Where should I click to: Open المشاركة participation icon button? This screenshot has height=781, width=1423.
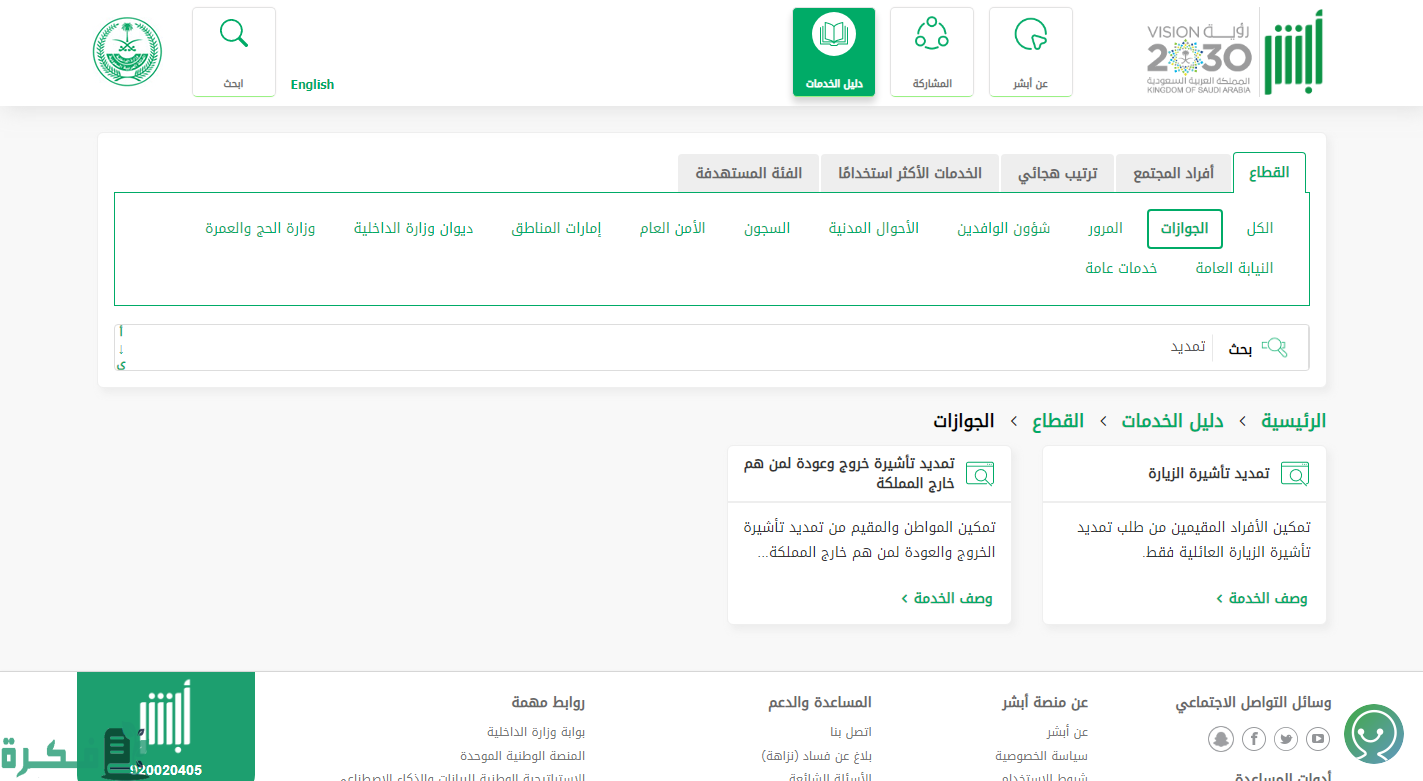932,52
